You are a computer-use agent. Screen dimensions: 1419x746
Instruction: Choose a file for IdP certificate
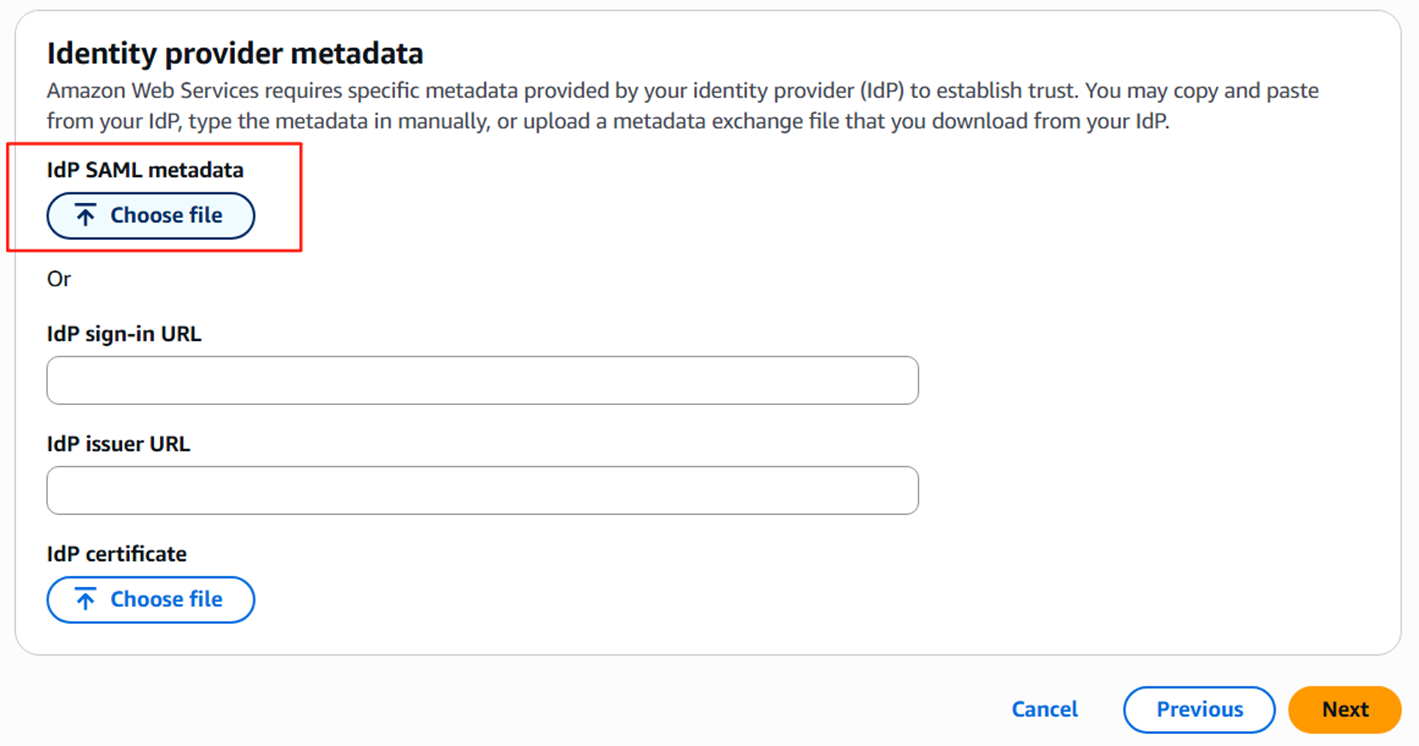pos(151,600)
